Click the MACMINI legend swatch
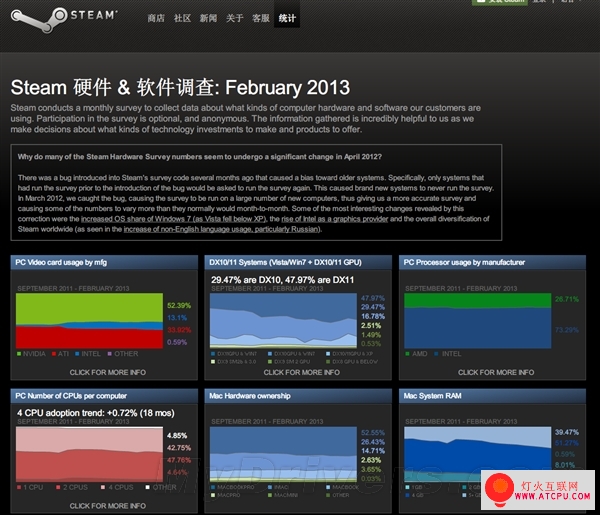 coord(270,495)
